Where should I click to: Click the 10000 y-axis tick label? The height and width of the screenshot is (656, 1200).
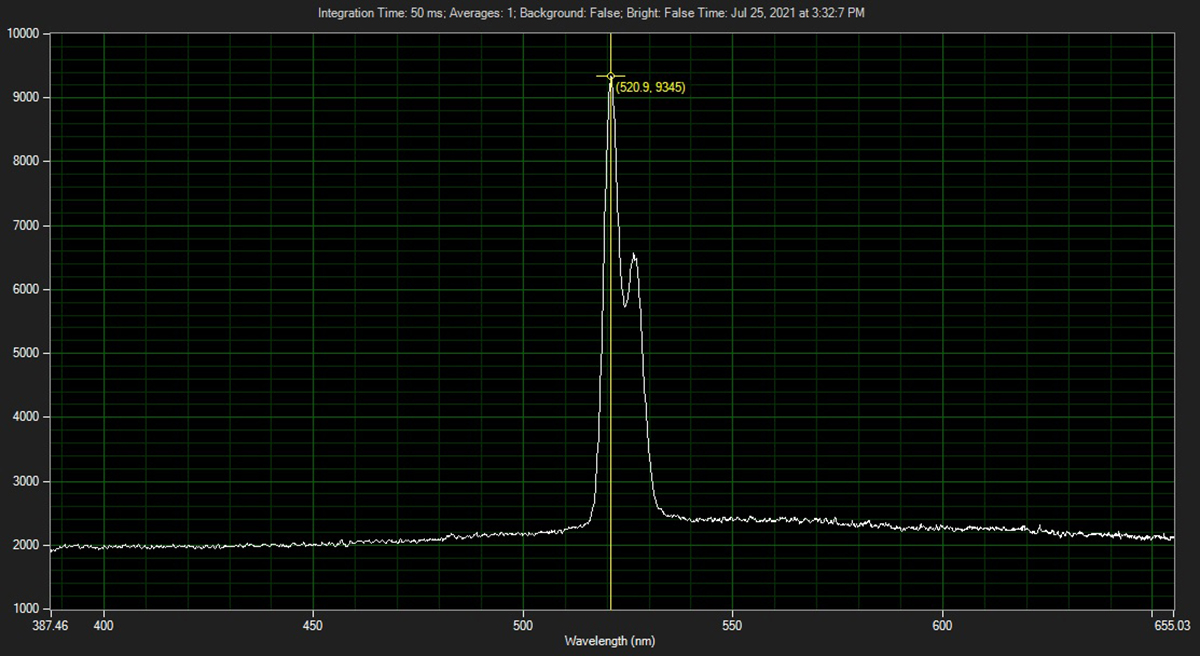(x=21, y=33)
